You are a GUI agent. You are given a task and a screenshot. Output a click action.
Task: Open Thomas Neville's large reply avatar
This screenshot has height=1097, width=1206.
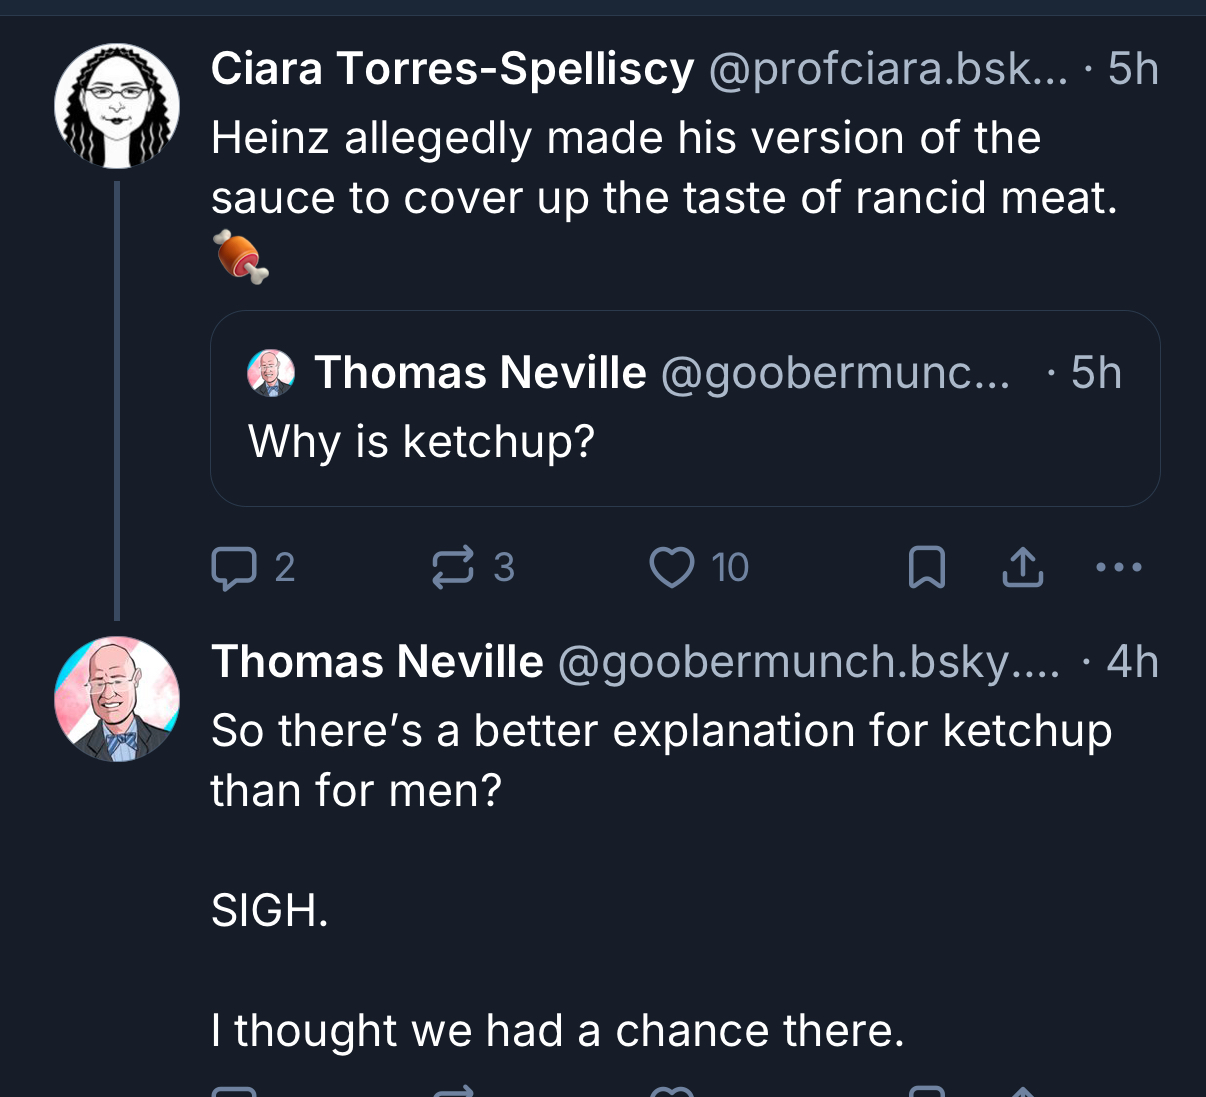pos(117,699)
